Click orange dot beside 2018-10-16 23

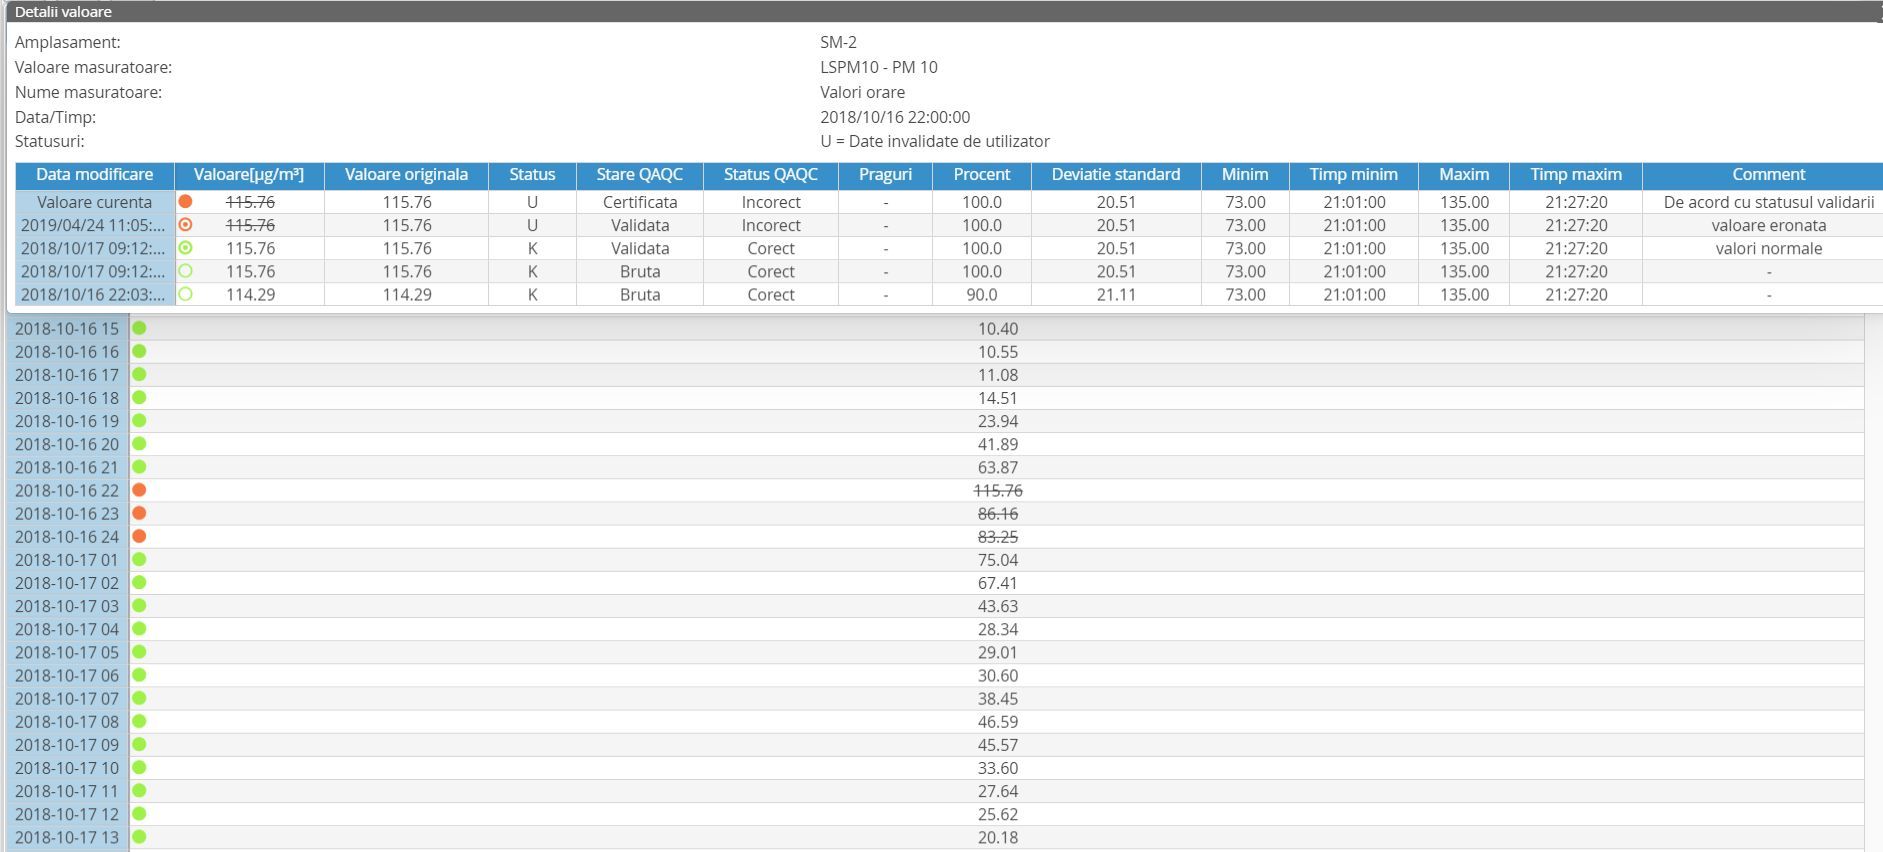click(x=140, y=513)
